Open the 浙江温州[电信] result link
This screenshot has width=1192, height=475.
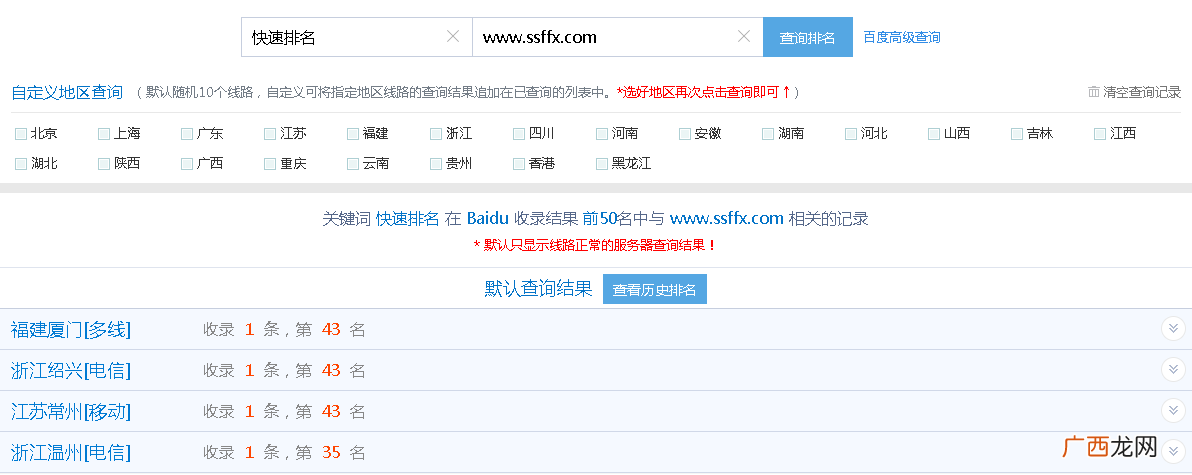(71, 452)
